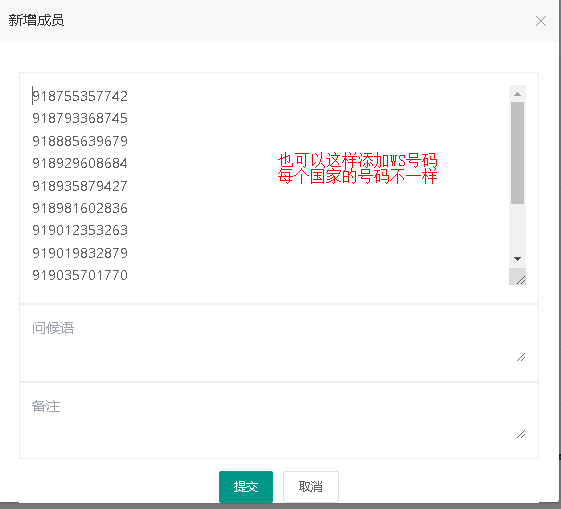Focus the 备注 remarks input field
Screen dimensions: 561x509
click(x=279, y=420)
